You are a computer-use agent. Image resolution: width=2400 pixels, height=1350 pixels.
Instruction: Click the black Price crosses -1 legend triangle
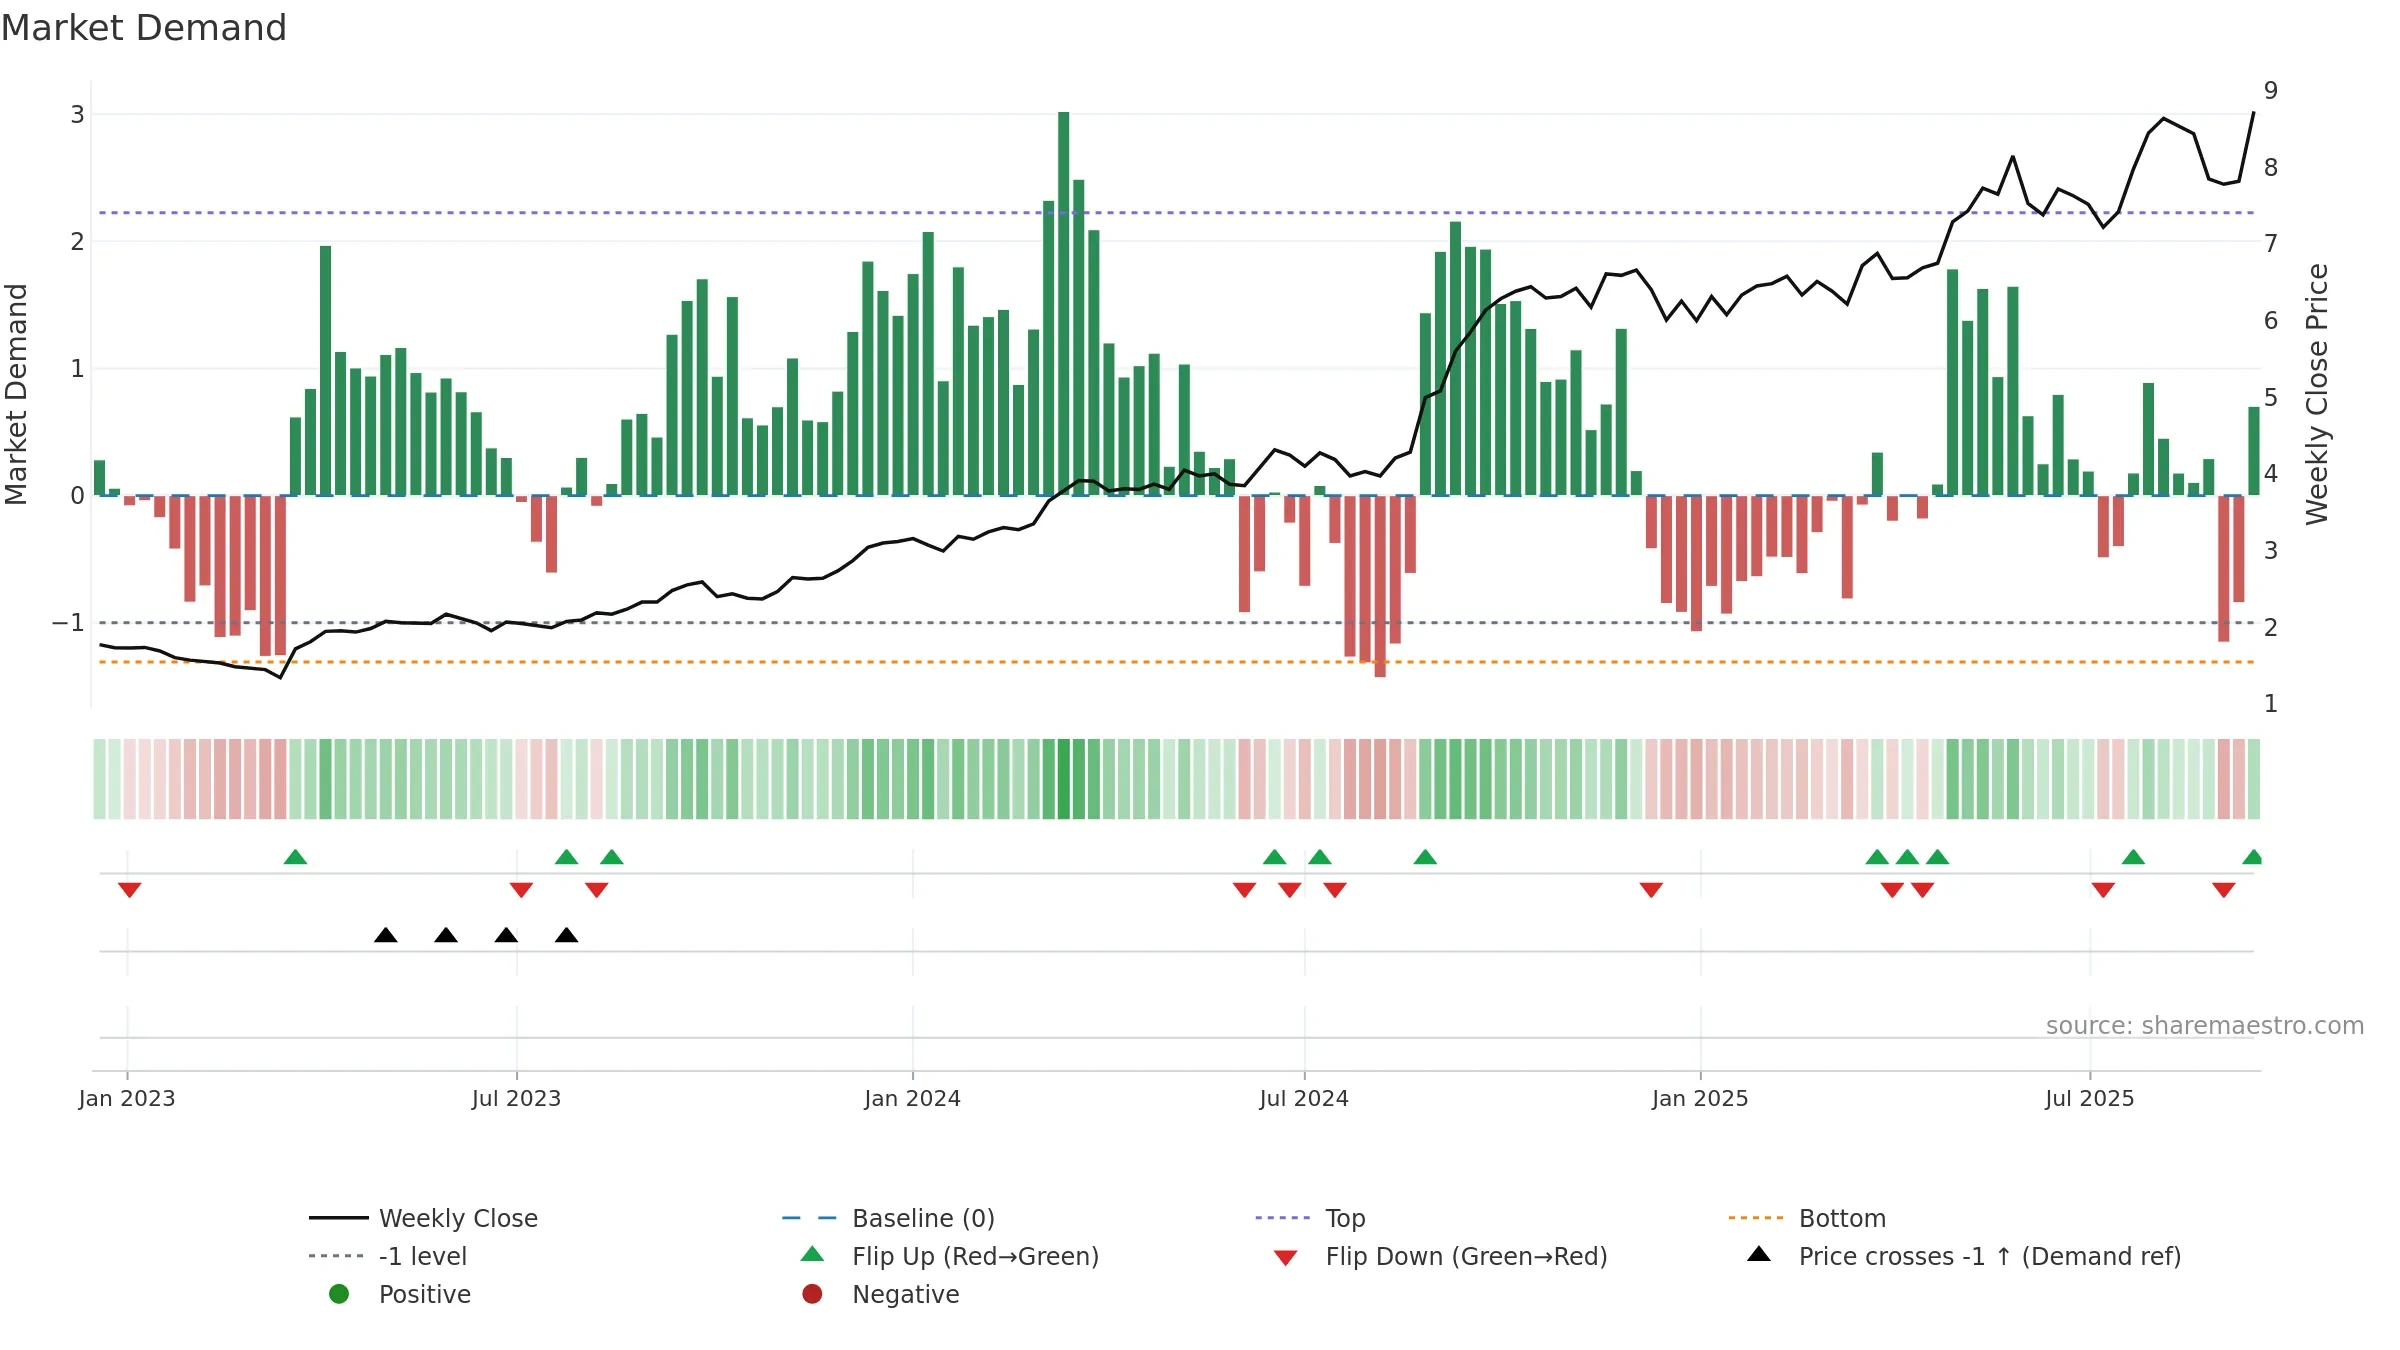point(1759,1254)
